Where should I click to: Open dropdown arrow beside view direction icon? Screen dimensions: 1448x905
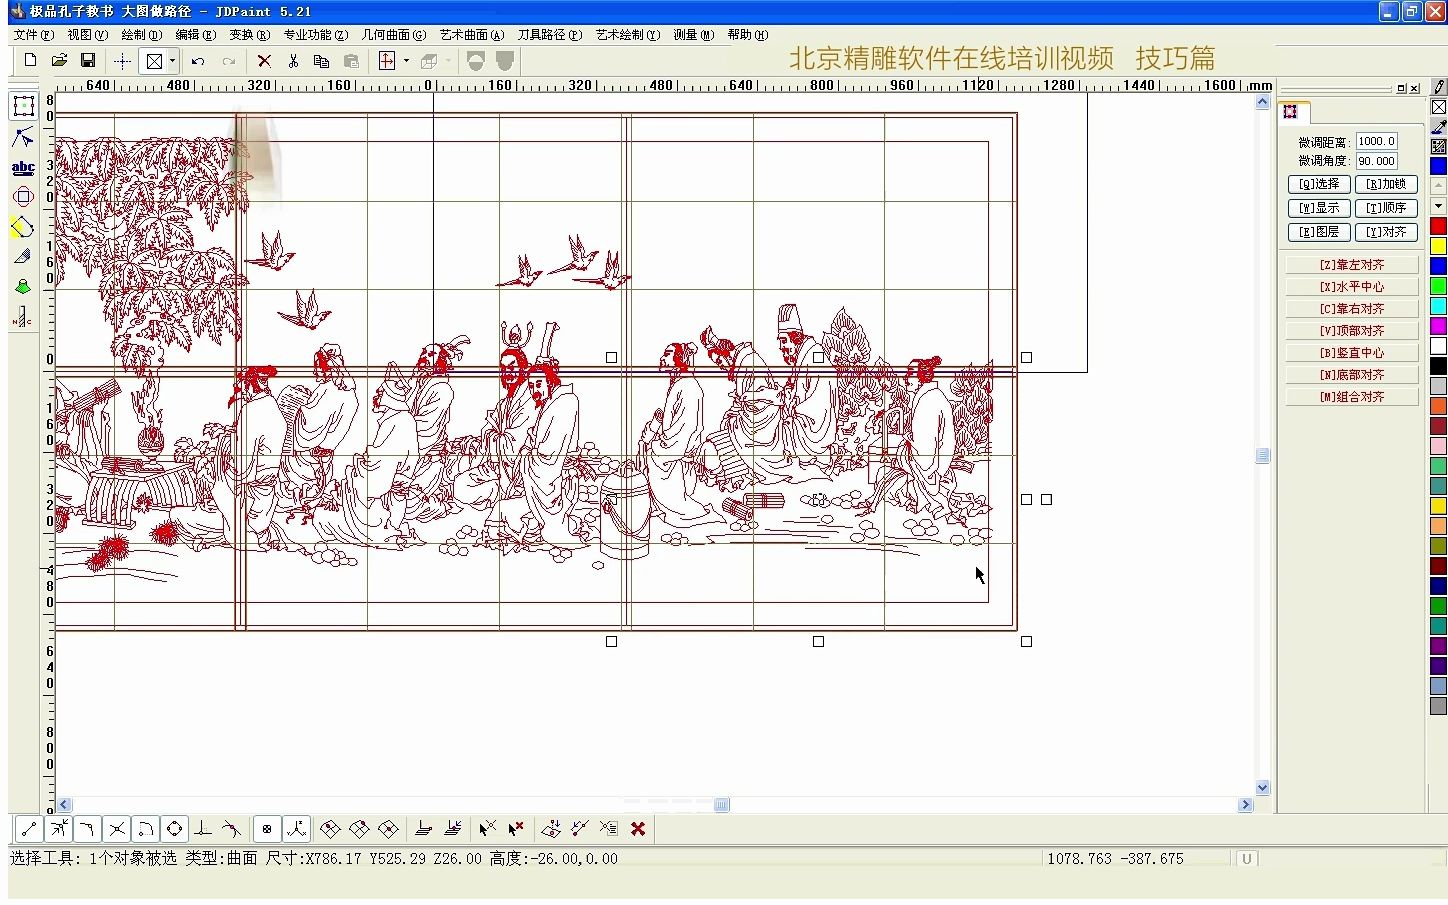[x=406, y=61]
